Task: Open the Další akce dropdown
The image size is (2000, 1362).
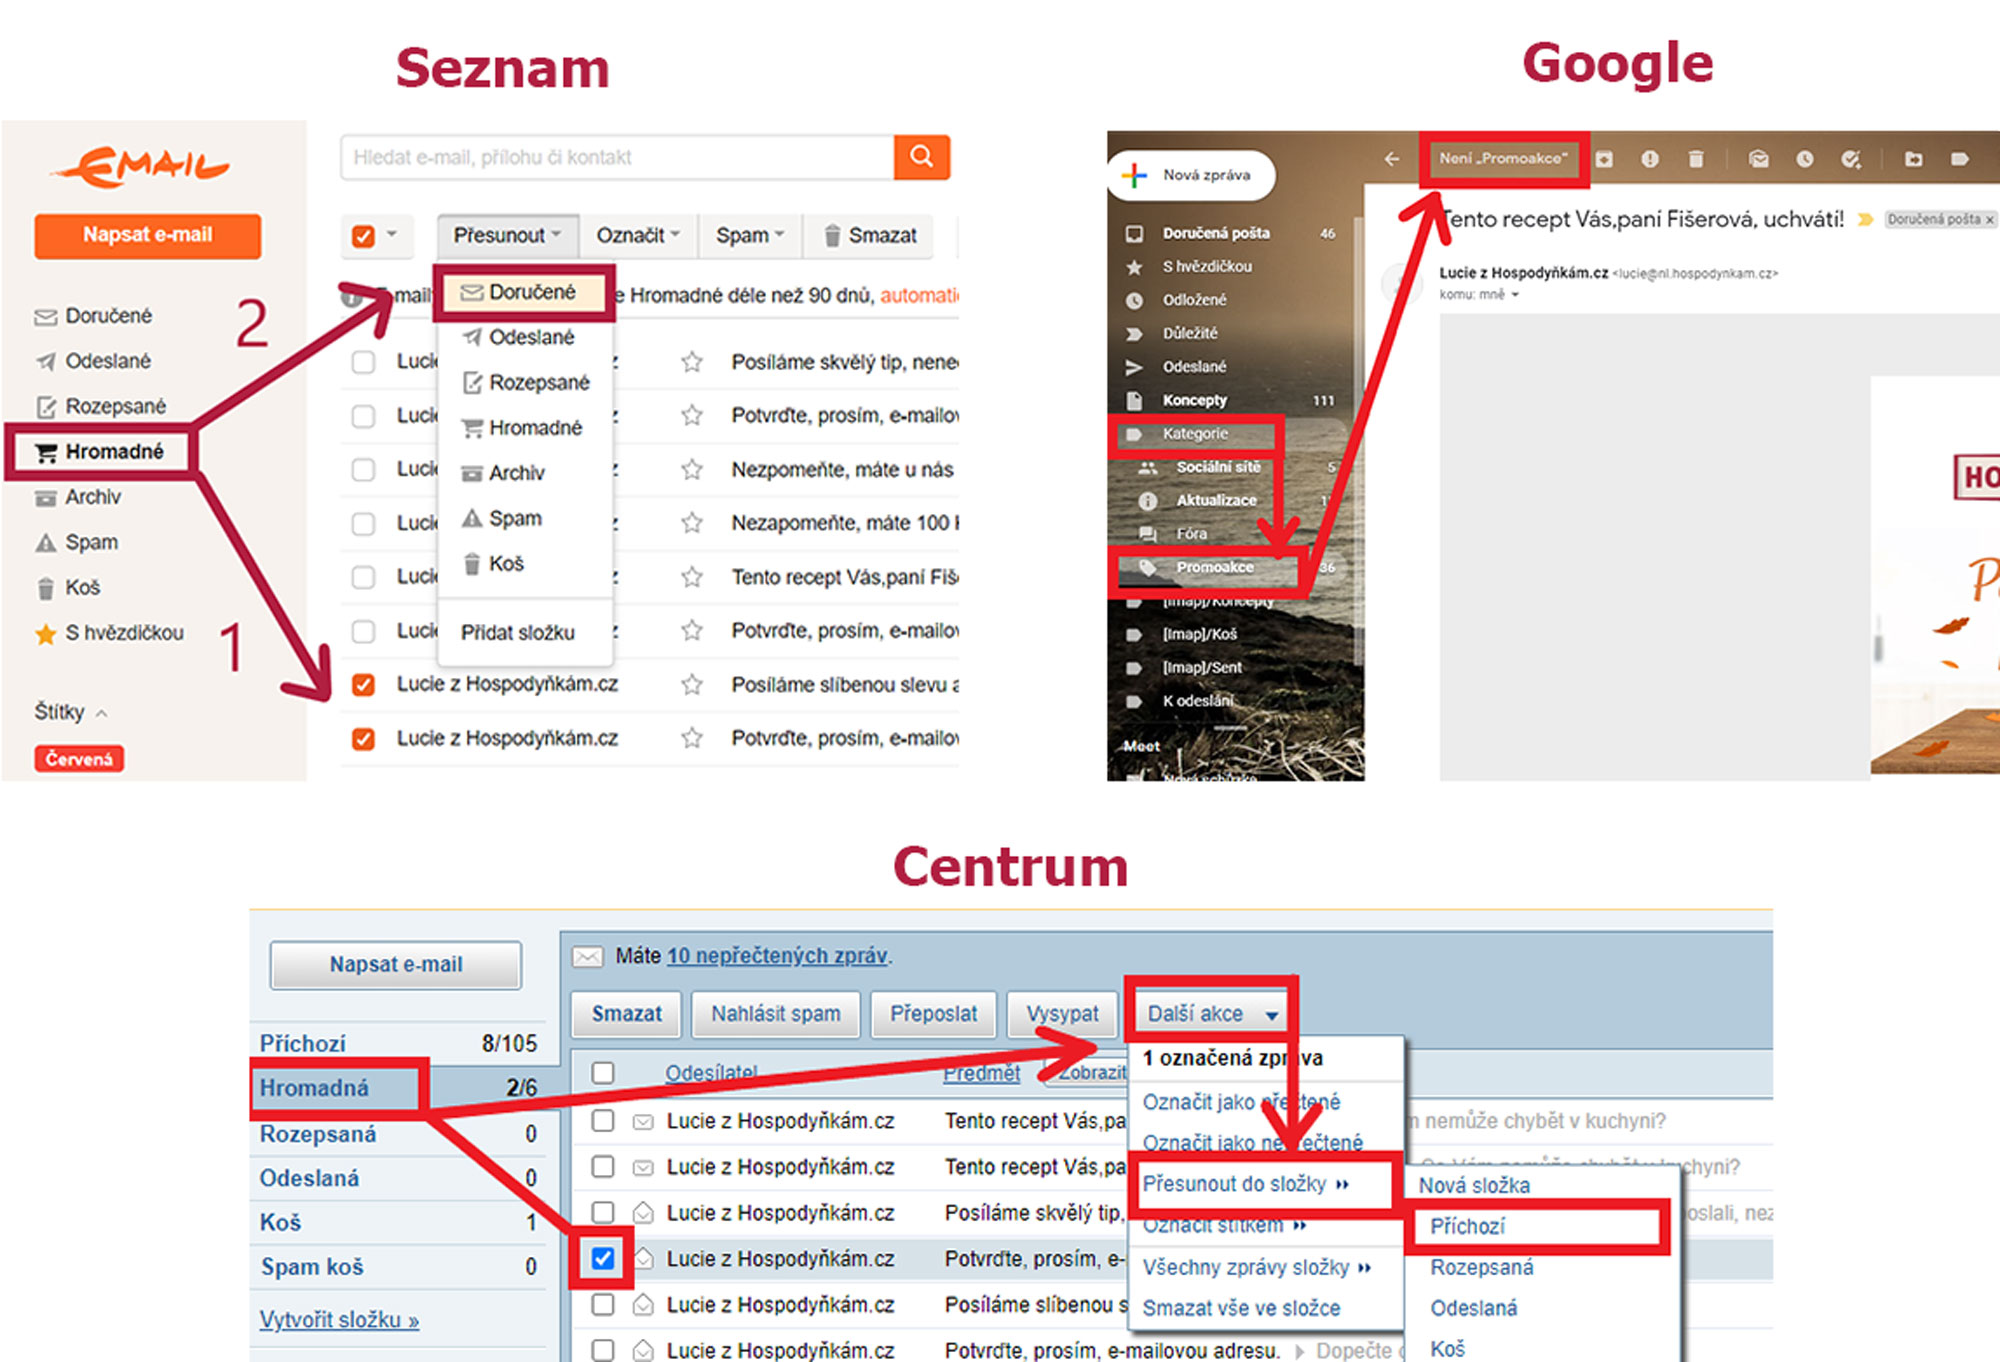Action: (1211, 1014)
